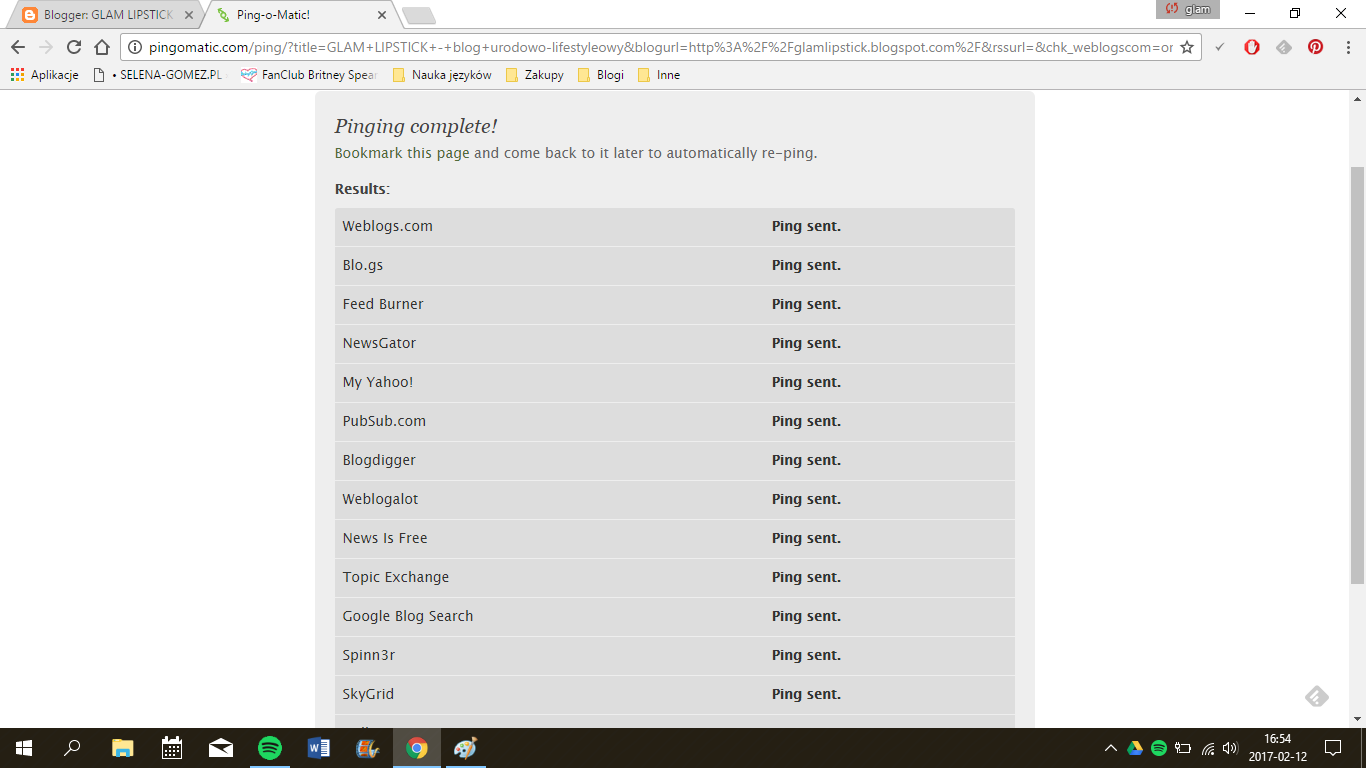The image size is (1366, 768).
Task: Click the page vertical scrollbar thumb
Action: point(1357,375)
